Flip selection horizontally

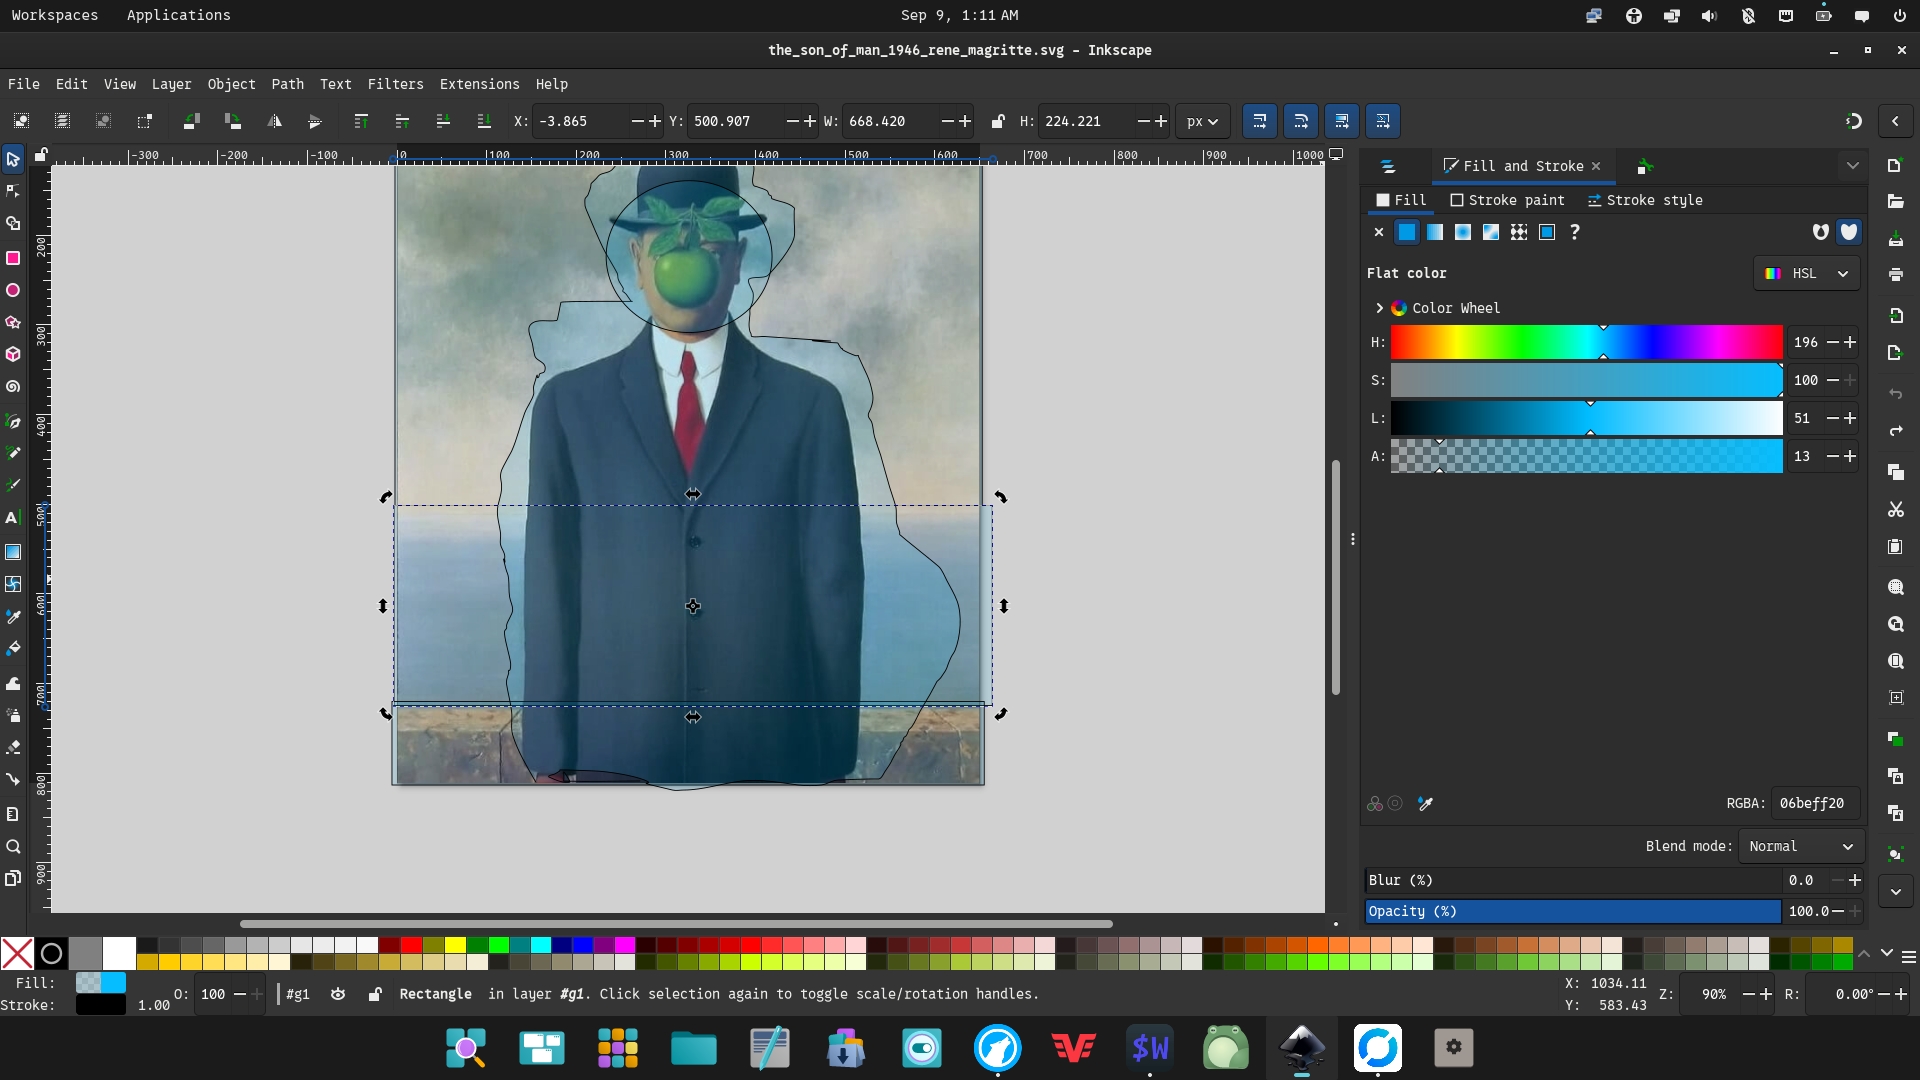[274, 121]
